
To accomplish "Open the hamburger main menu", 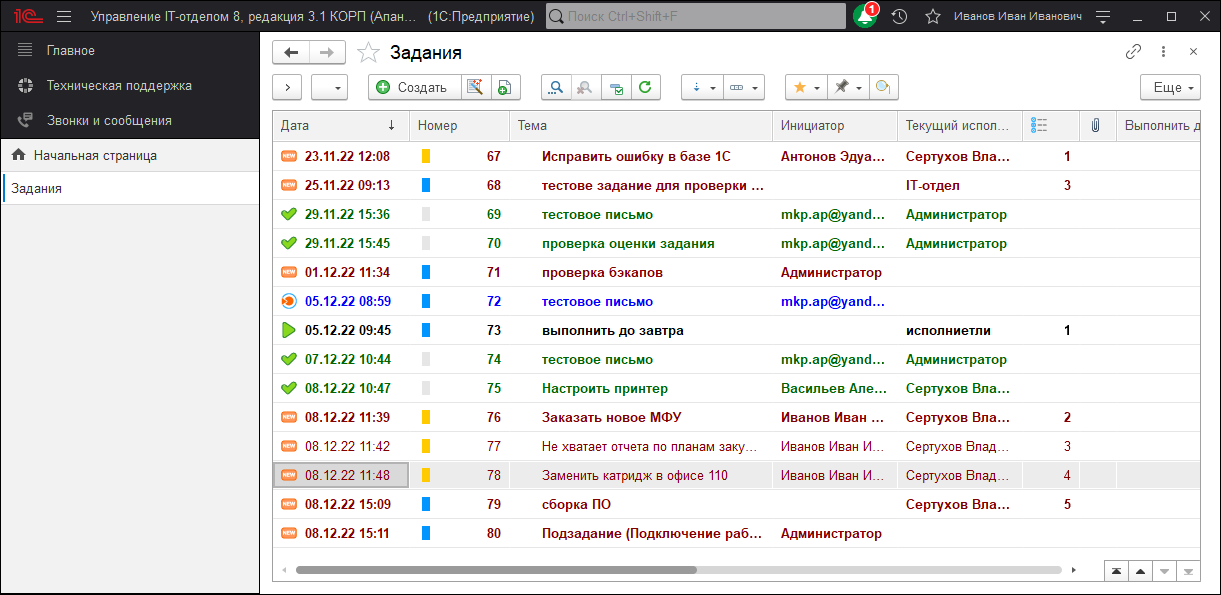I will click(x=64, y=17).
